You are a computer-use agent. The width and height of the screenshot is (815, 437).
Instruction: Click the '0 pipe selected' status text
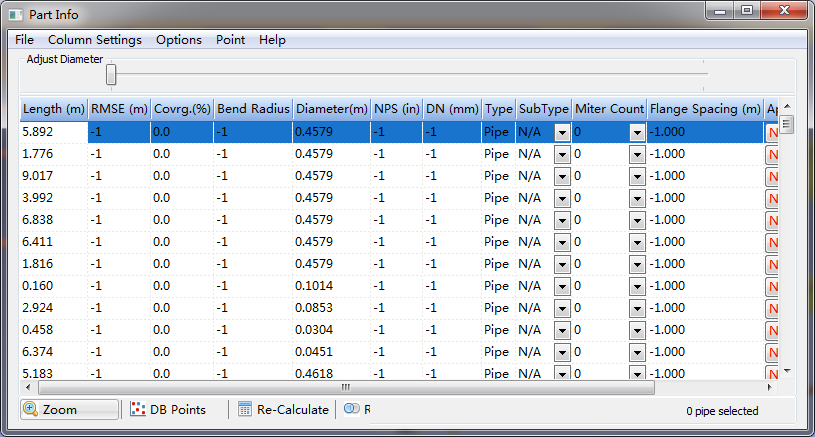point(722,411)
